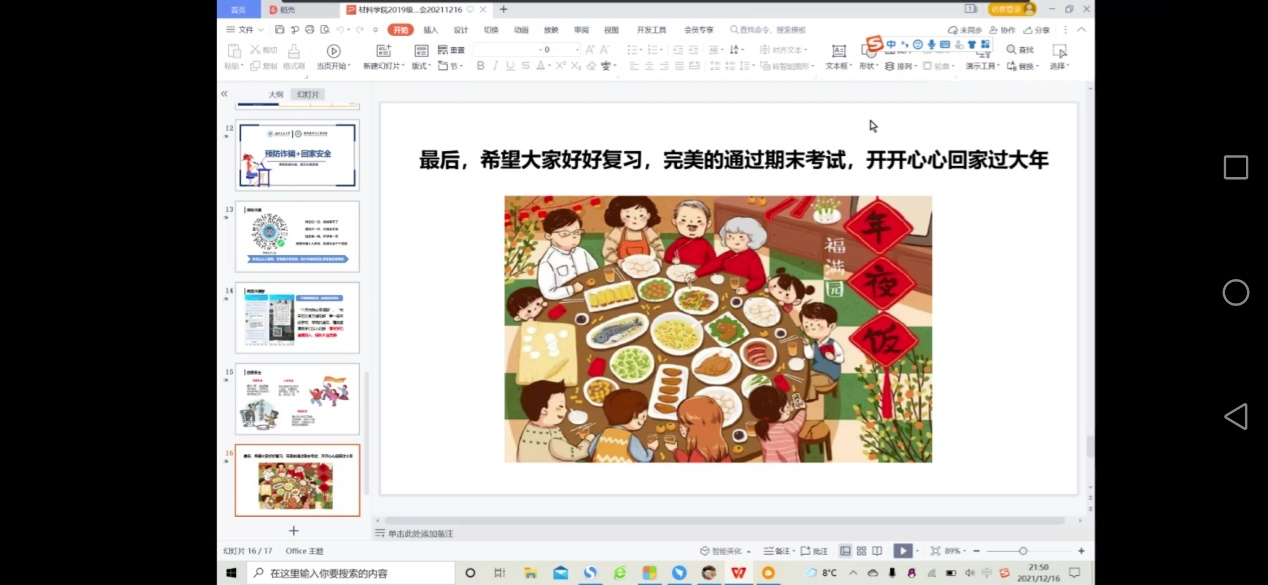Image resolution: width=1268 pixels, height=585 pixels.
Task: Insert a Text Box from the ribbon
Action: pos(839,51)
